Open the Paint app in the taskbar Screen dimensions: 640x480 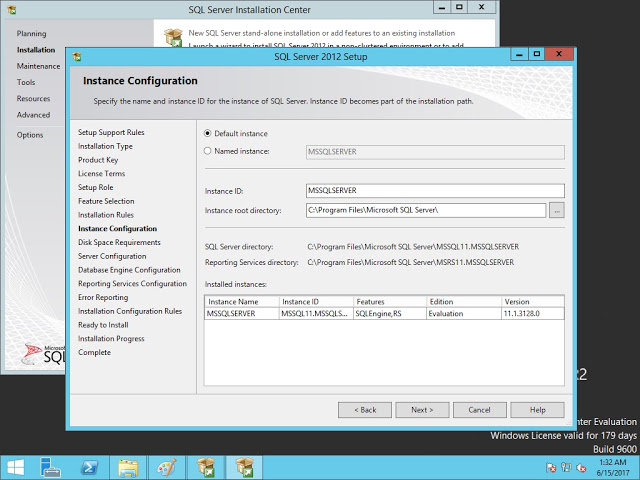tap(165, 466)
